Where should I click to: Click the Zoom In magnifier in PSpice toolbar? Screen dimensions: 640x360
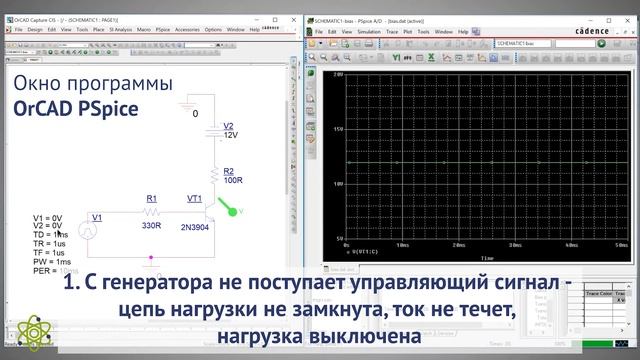(312, 58)
